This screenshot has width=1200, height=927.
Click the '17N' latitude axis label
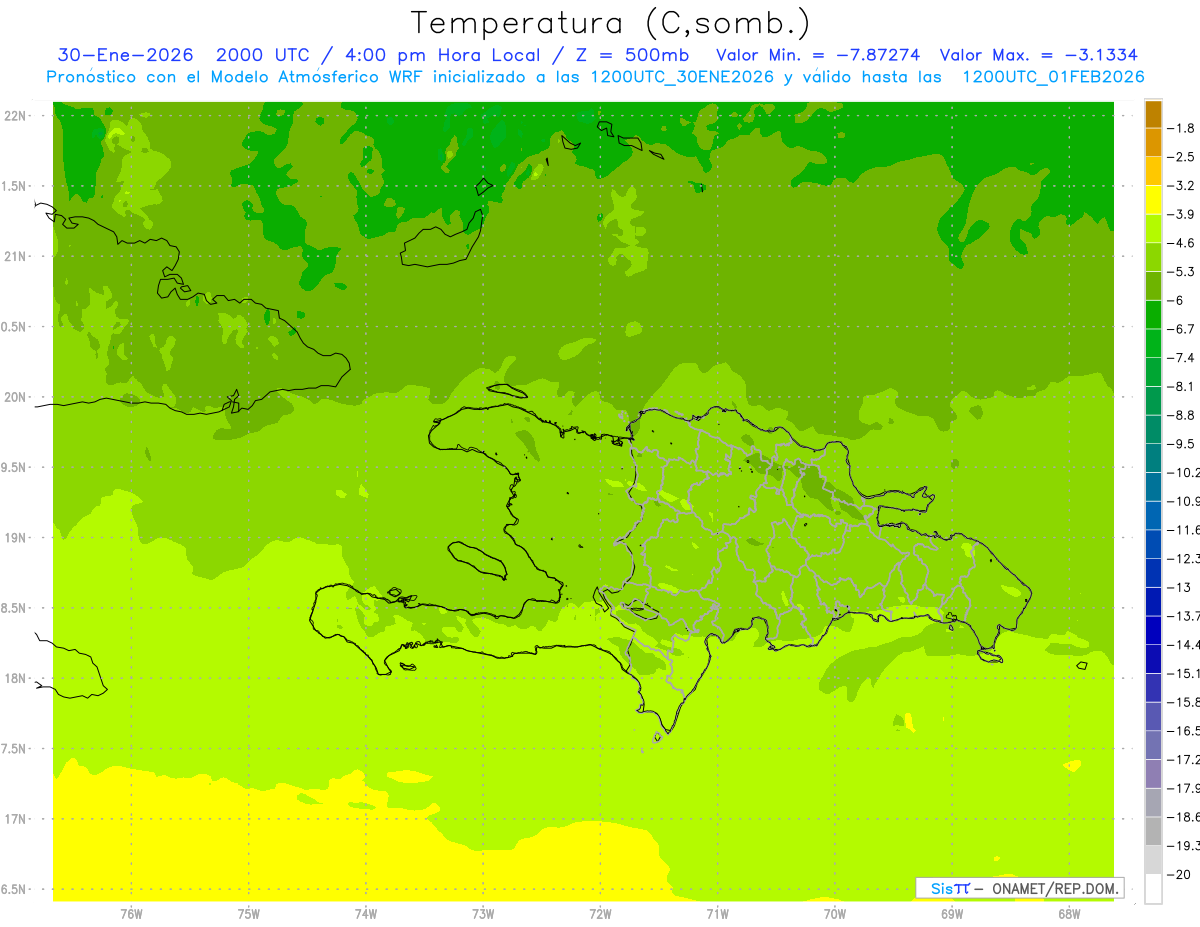click(16, 819)
